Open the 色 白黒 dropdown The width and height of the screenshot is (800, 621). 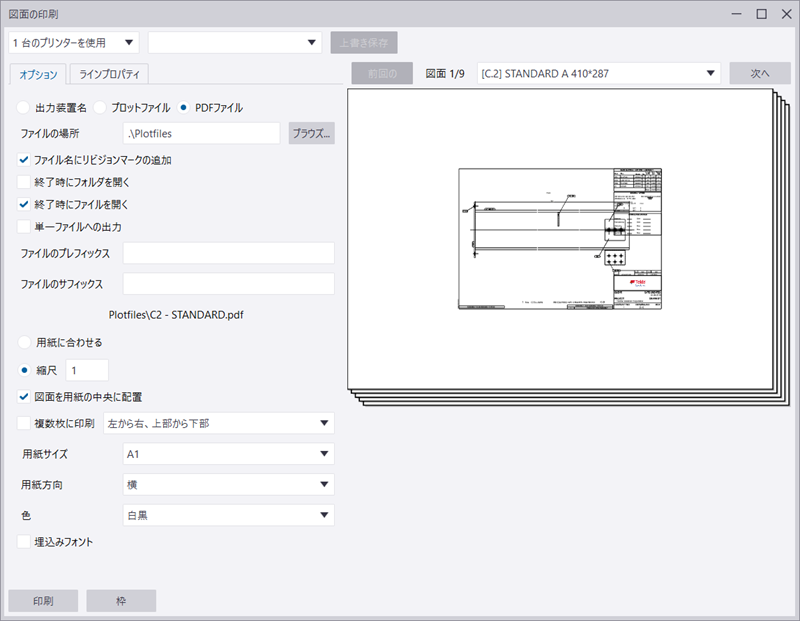point(229,515)
